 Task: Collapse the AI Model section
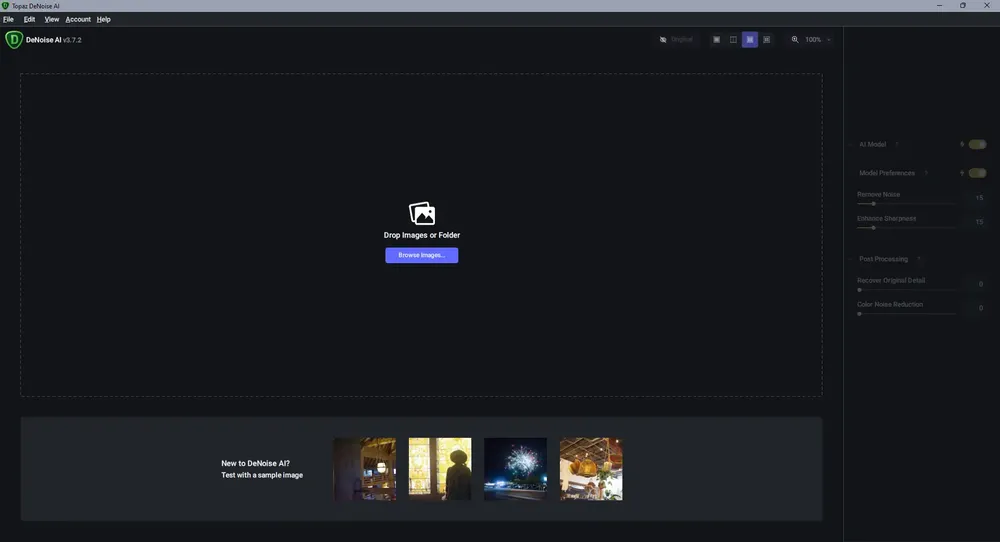(851, 144)
